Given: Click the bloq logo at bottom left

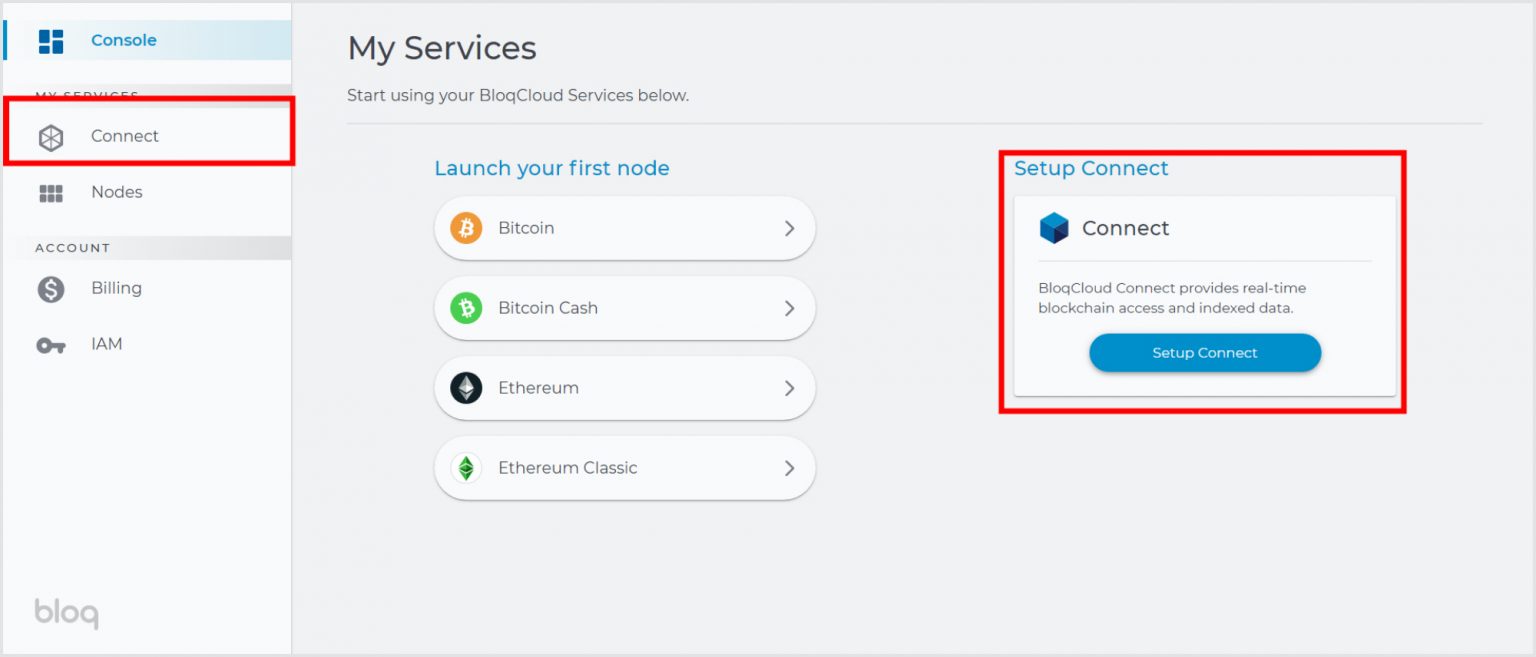Looking at the screenshot, I should pyautogui.click(x=64, y=612).
